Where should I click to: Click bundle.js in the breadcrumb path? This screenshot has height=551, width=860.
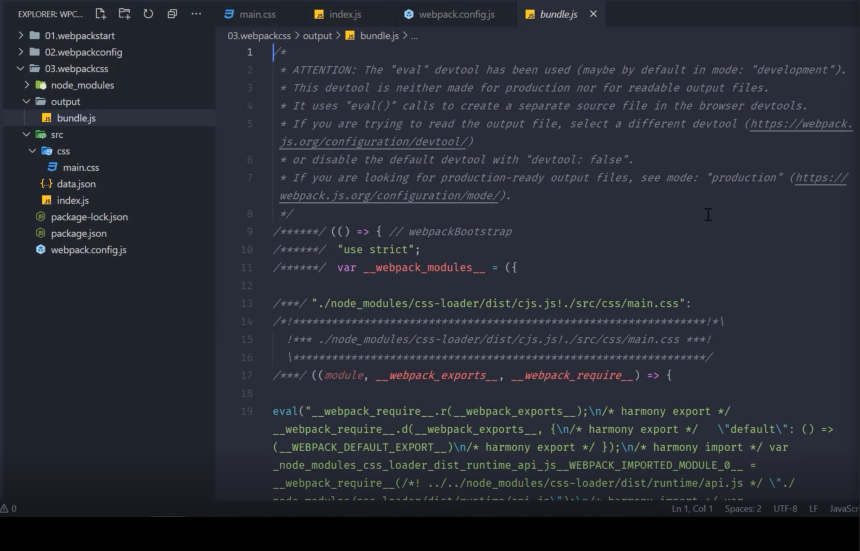point(379,36)
